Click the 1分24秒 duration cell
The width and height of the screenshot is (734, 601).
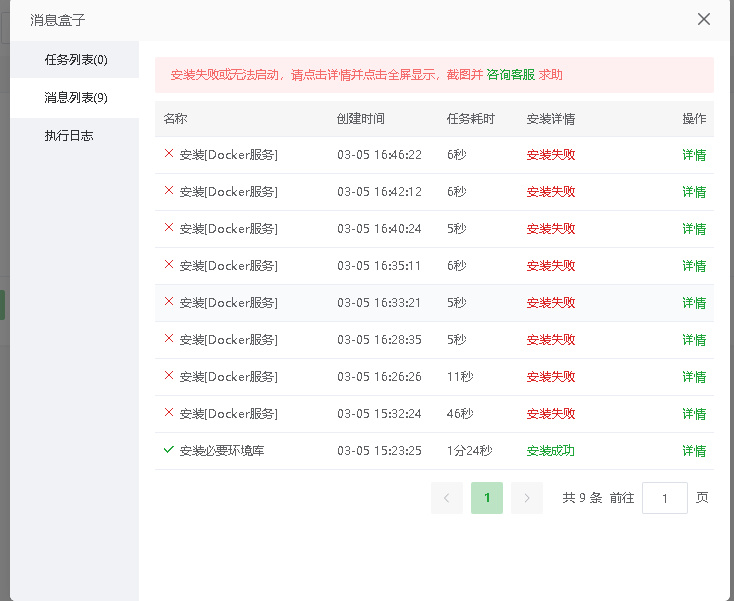470,451
